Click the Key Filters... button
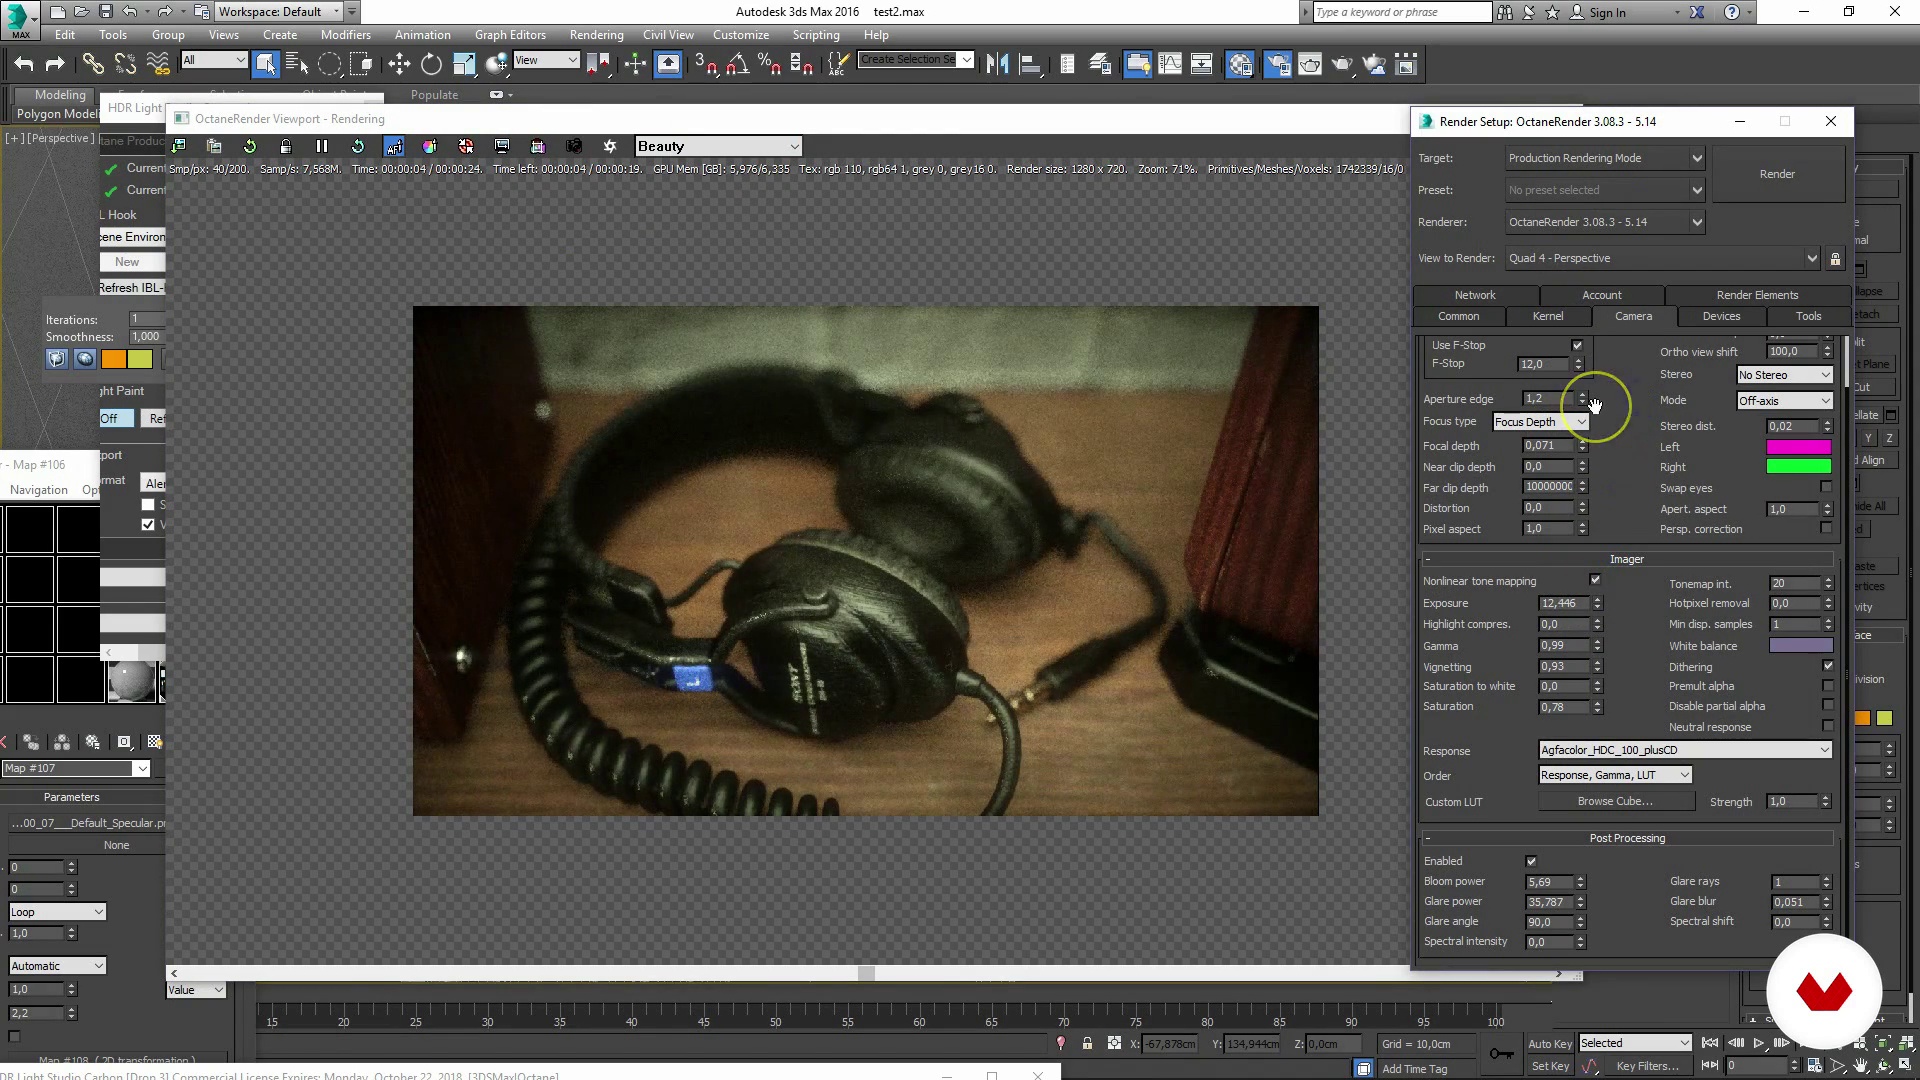This screenshot has height=1080, width=1920. (x=1647, y=1066)
